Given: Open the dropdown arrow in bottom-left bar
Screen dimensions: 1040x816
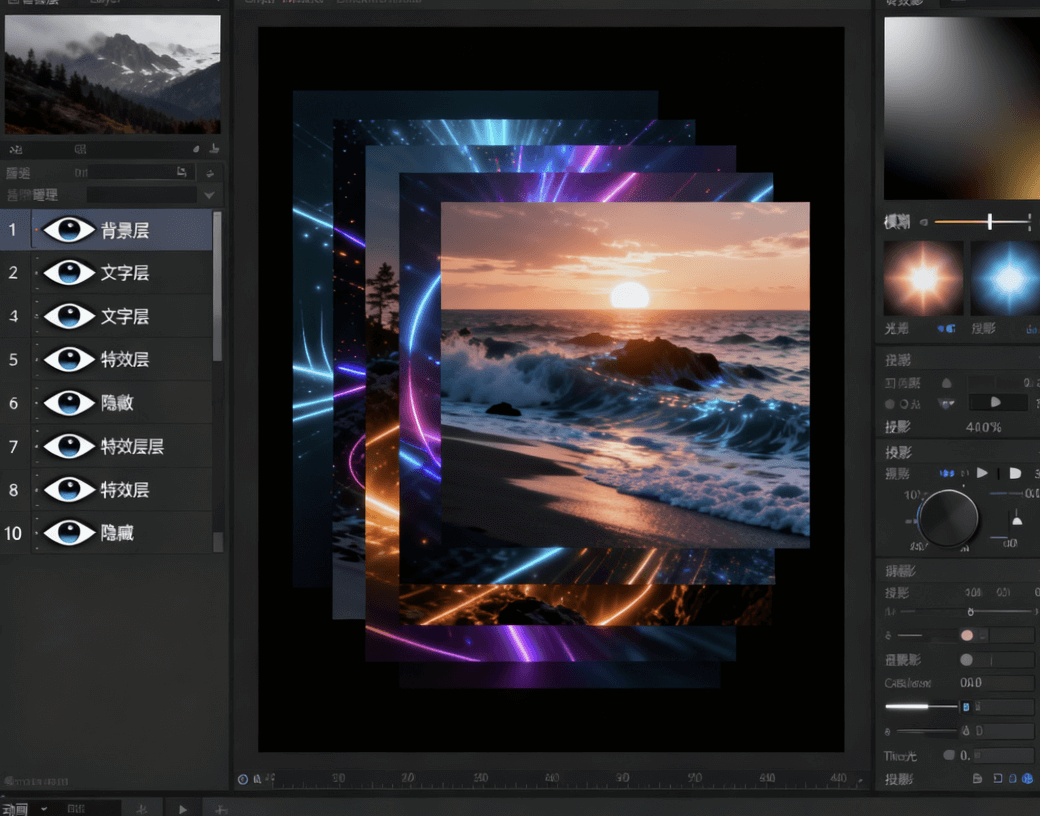Looking at the screenshot, I should click(x=44, y=808).
